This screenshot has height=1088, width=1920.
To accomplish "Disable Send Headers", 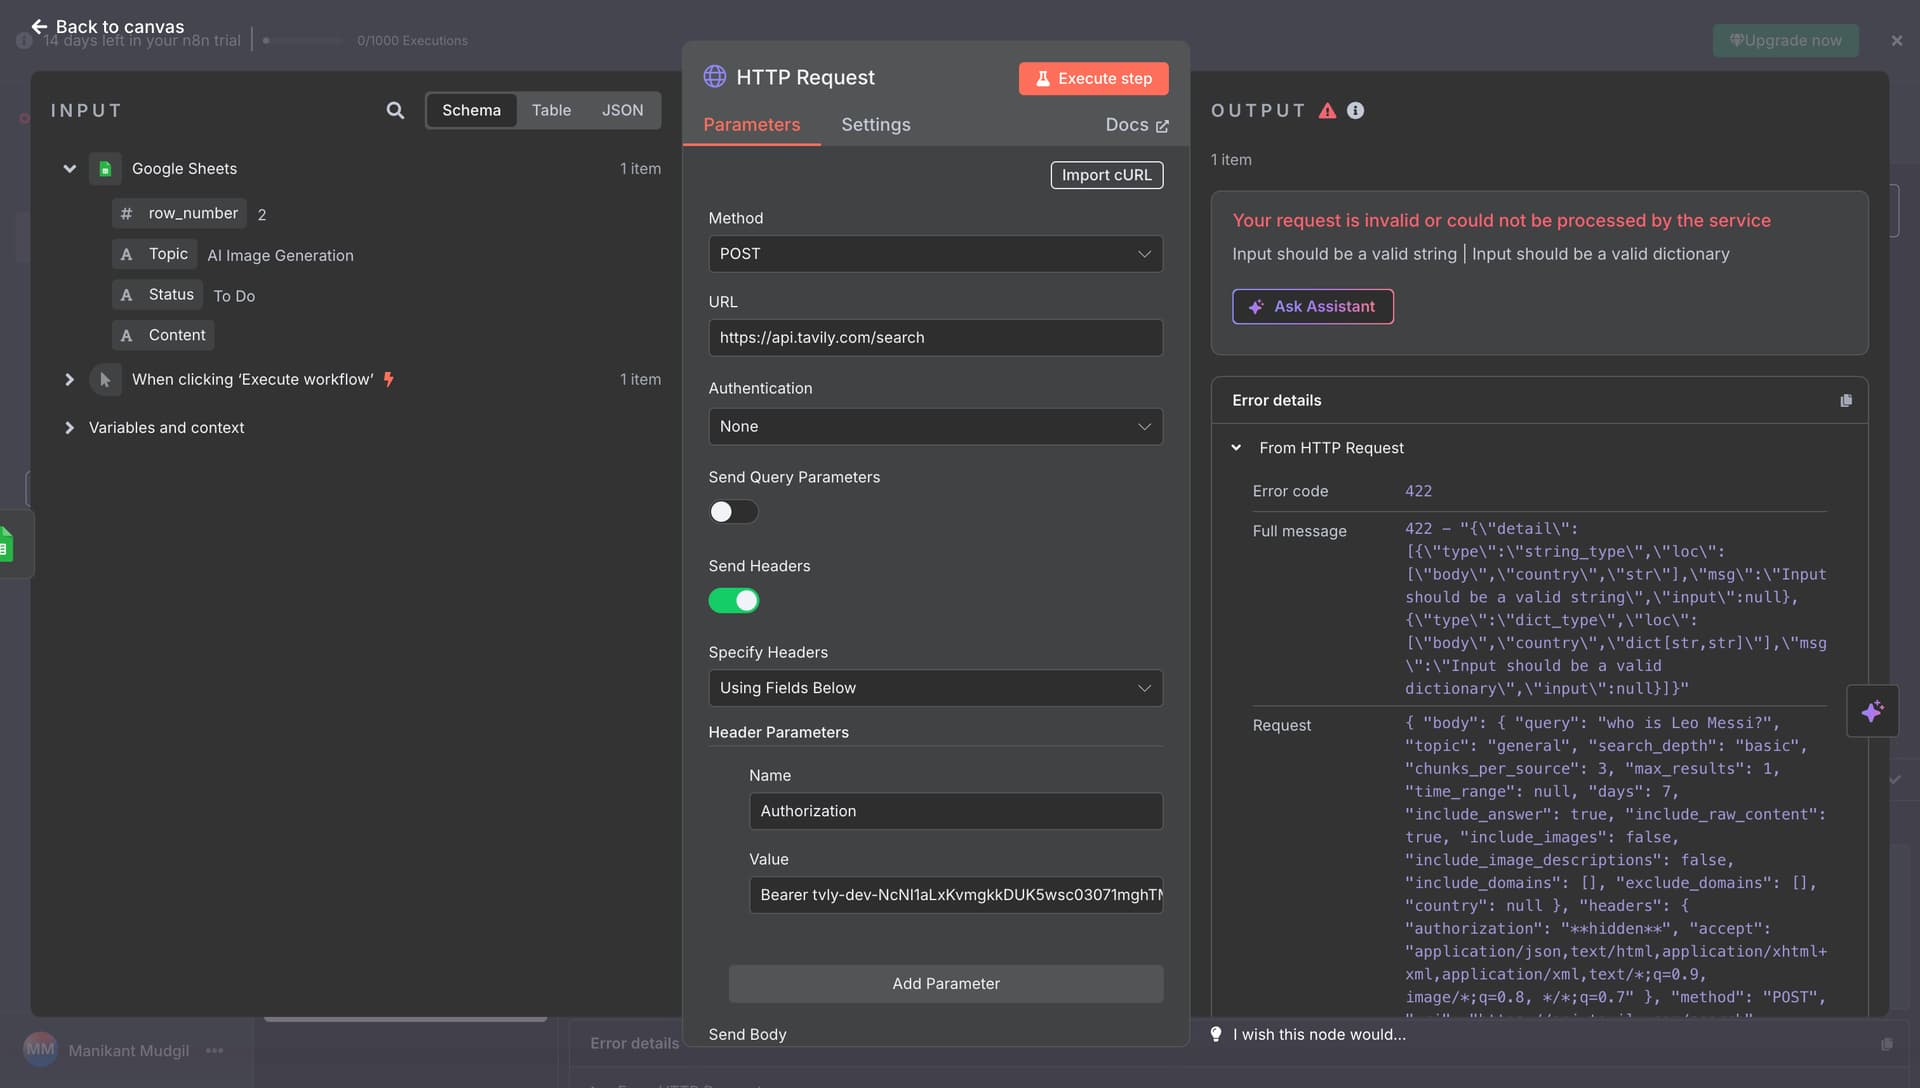I will [734, 601].
